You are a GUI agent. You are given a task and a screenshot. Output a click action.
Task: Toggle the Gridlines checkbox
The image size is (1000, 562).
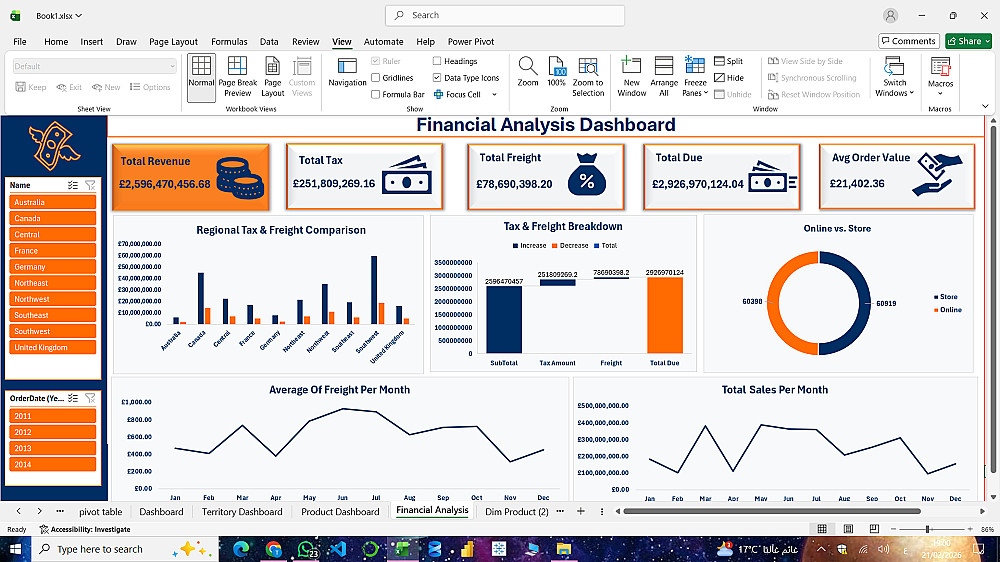(x=376, y=78)
